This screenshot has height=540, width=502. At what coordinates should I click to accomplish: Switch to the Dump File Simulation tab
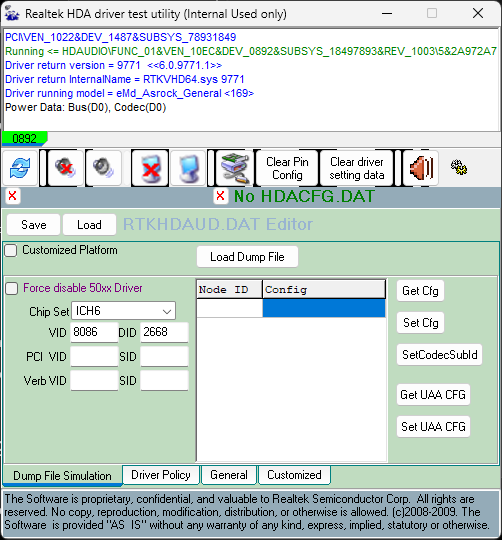(62, 476)
